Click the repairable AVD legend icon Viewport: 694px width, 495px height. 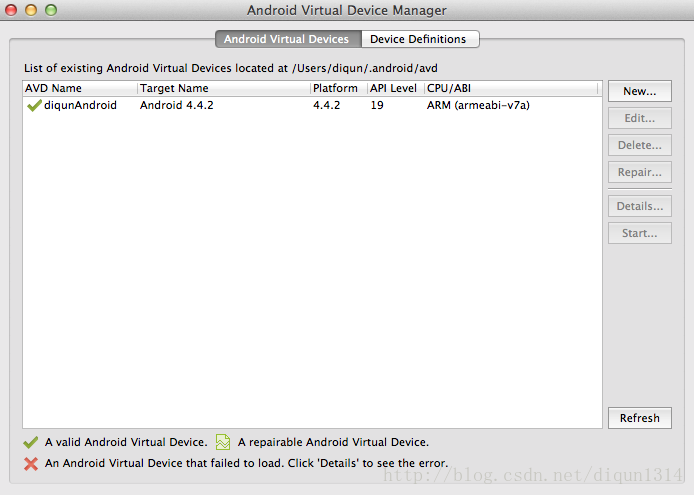click(223, 442)
